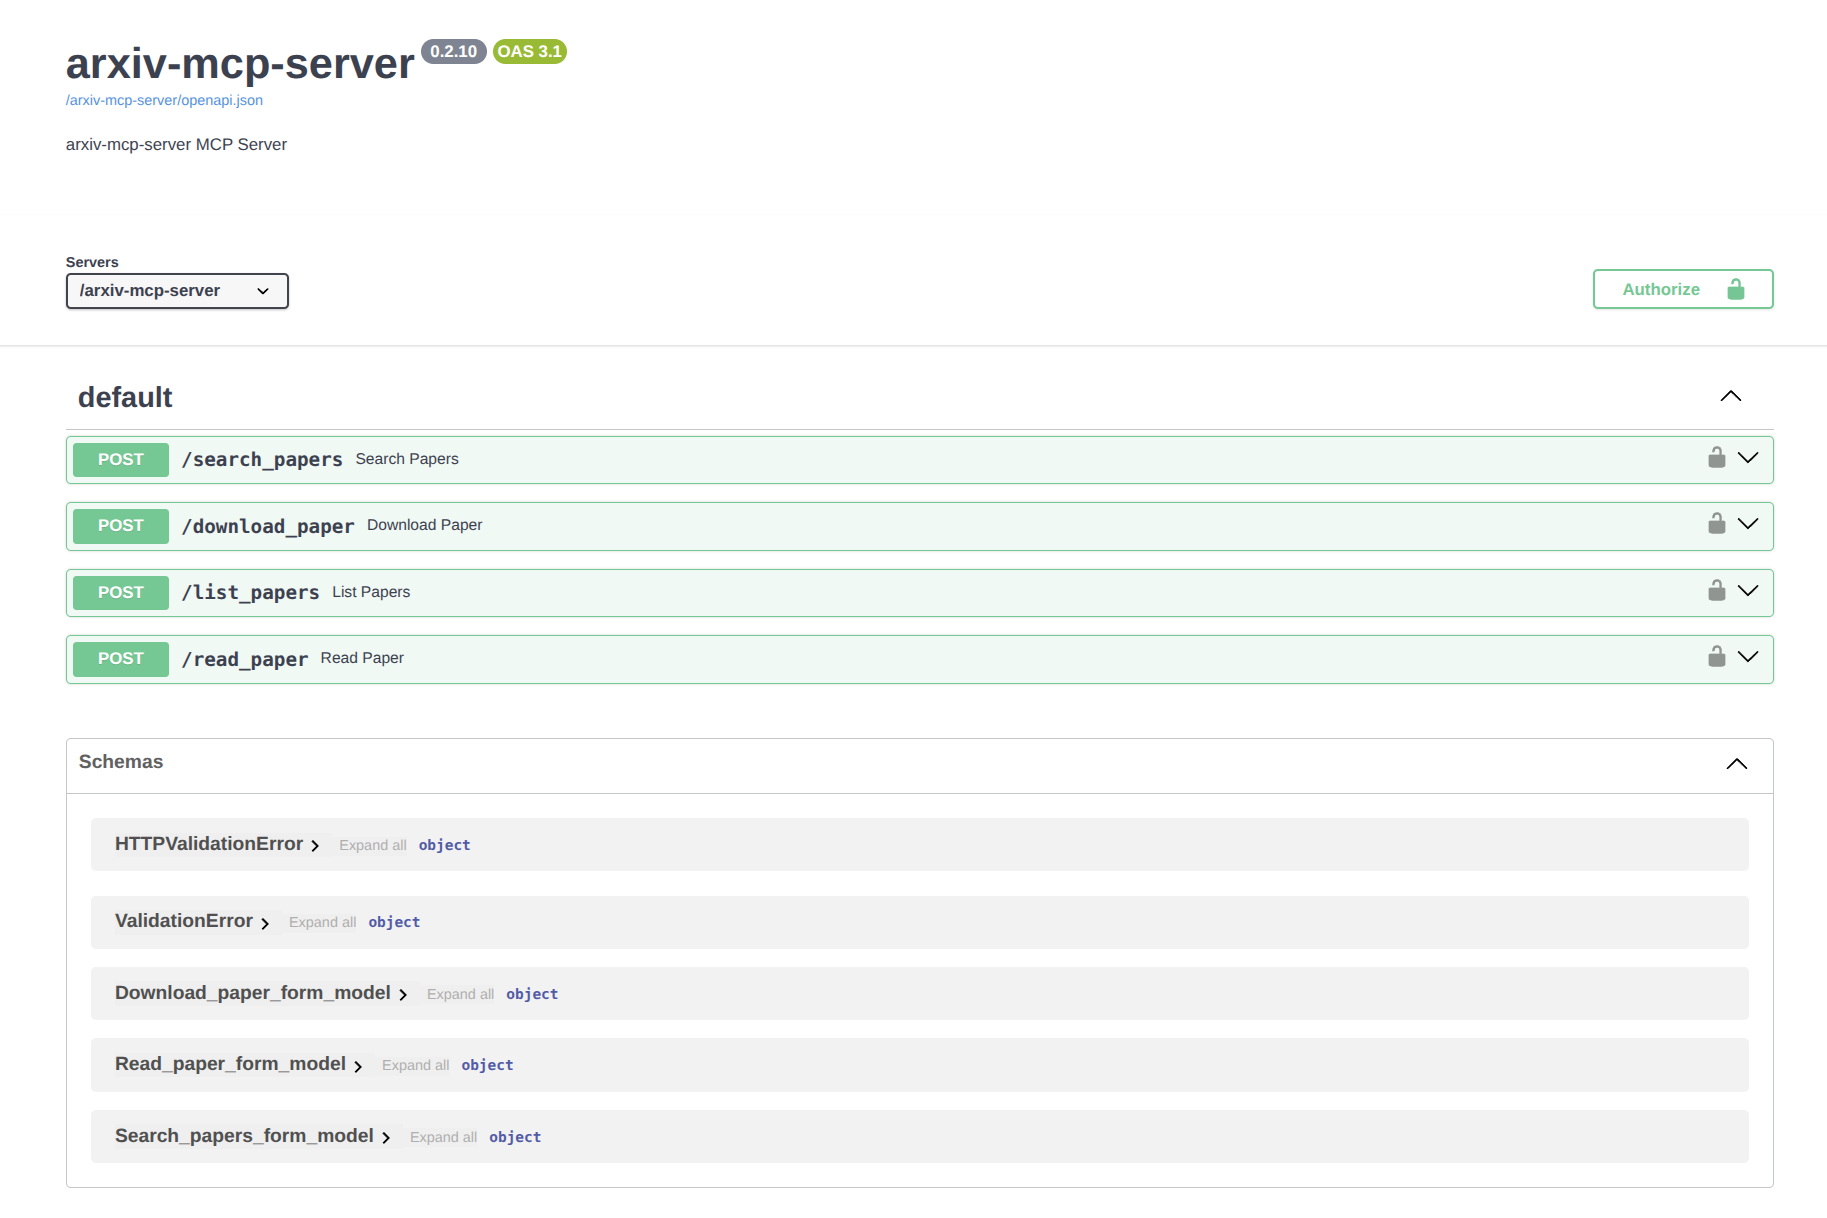The height and width of the screenshot is (1218, 1827).
Task: Click the 'Read Paper' summary text
Action: coord(362,658)
